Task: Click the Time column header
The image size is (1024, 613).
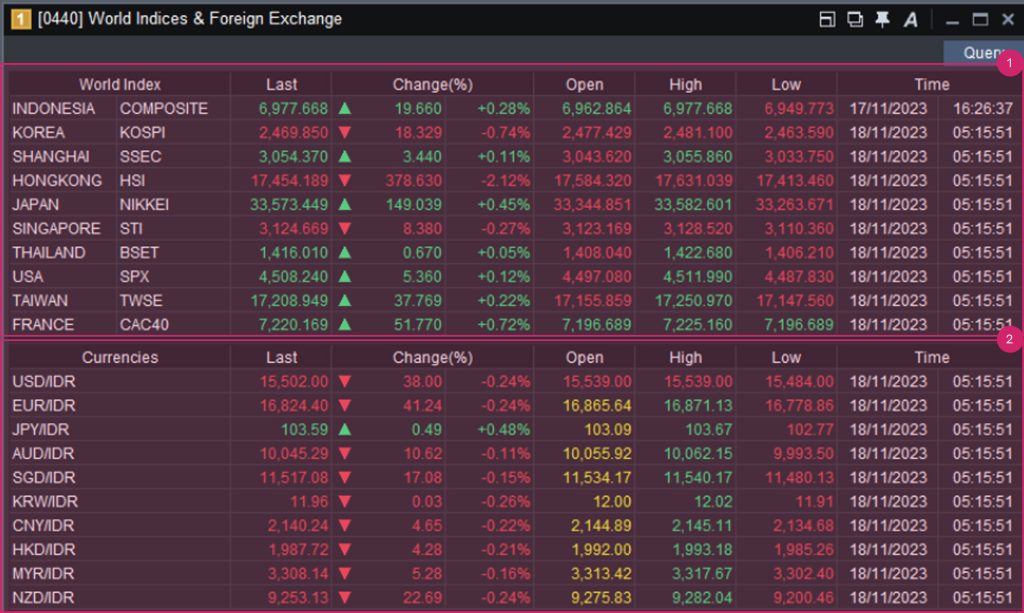Action: (931, 84)
